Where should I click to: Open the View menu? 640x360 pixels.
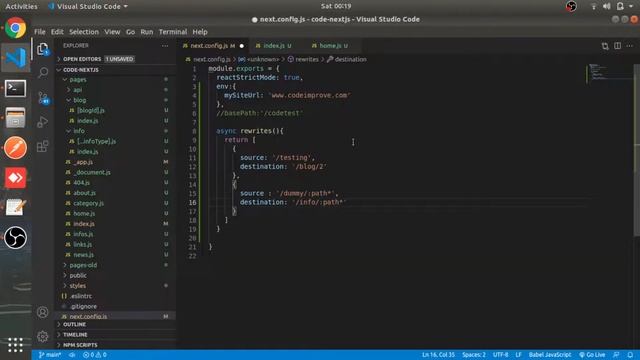[112, 32]
